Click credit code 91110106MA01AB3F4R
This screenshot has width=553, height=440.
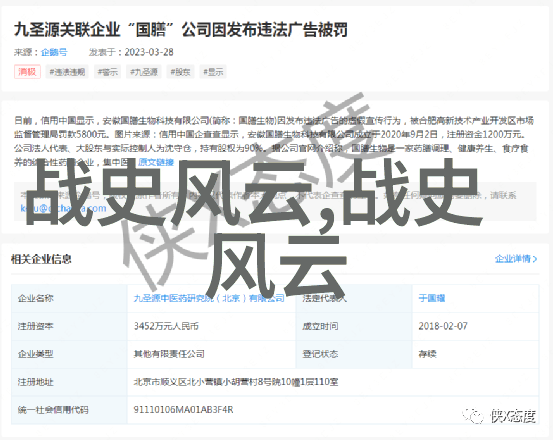pos(183,410)
